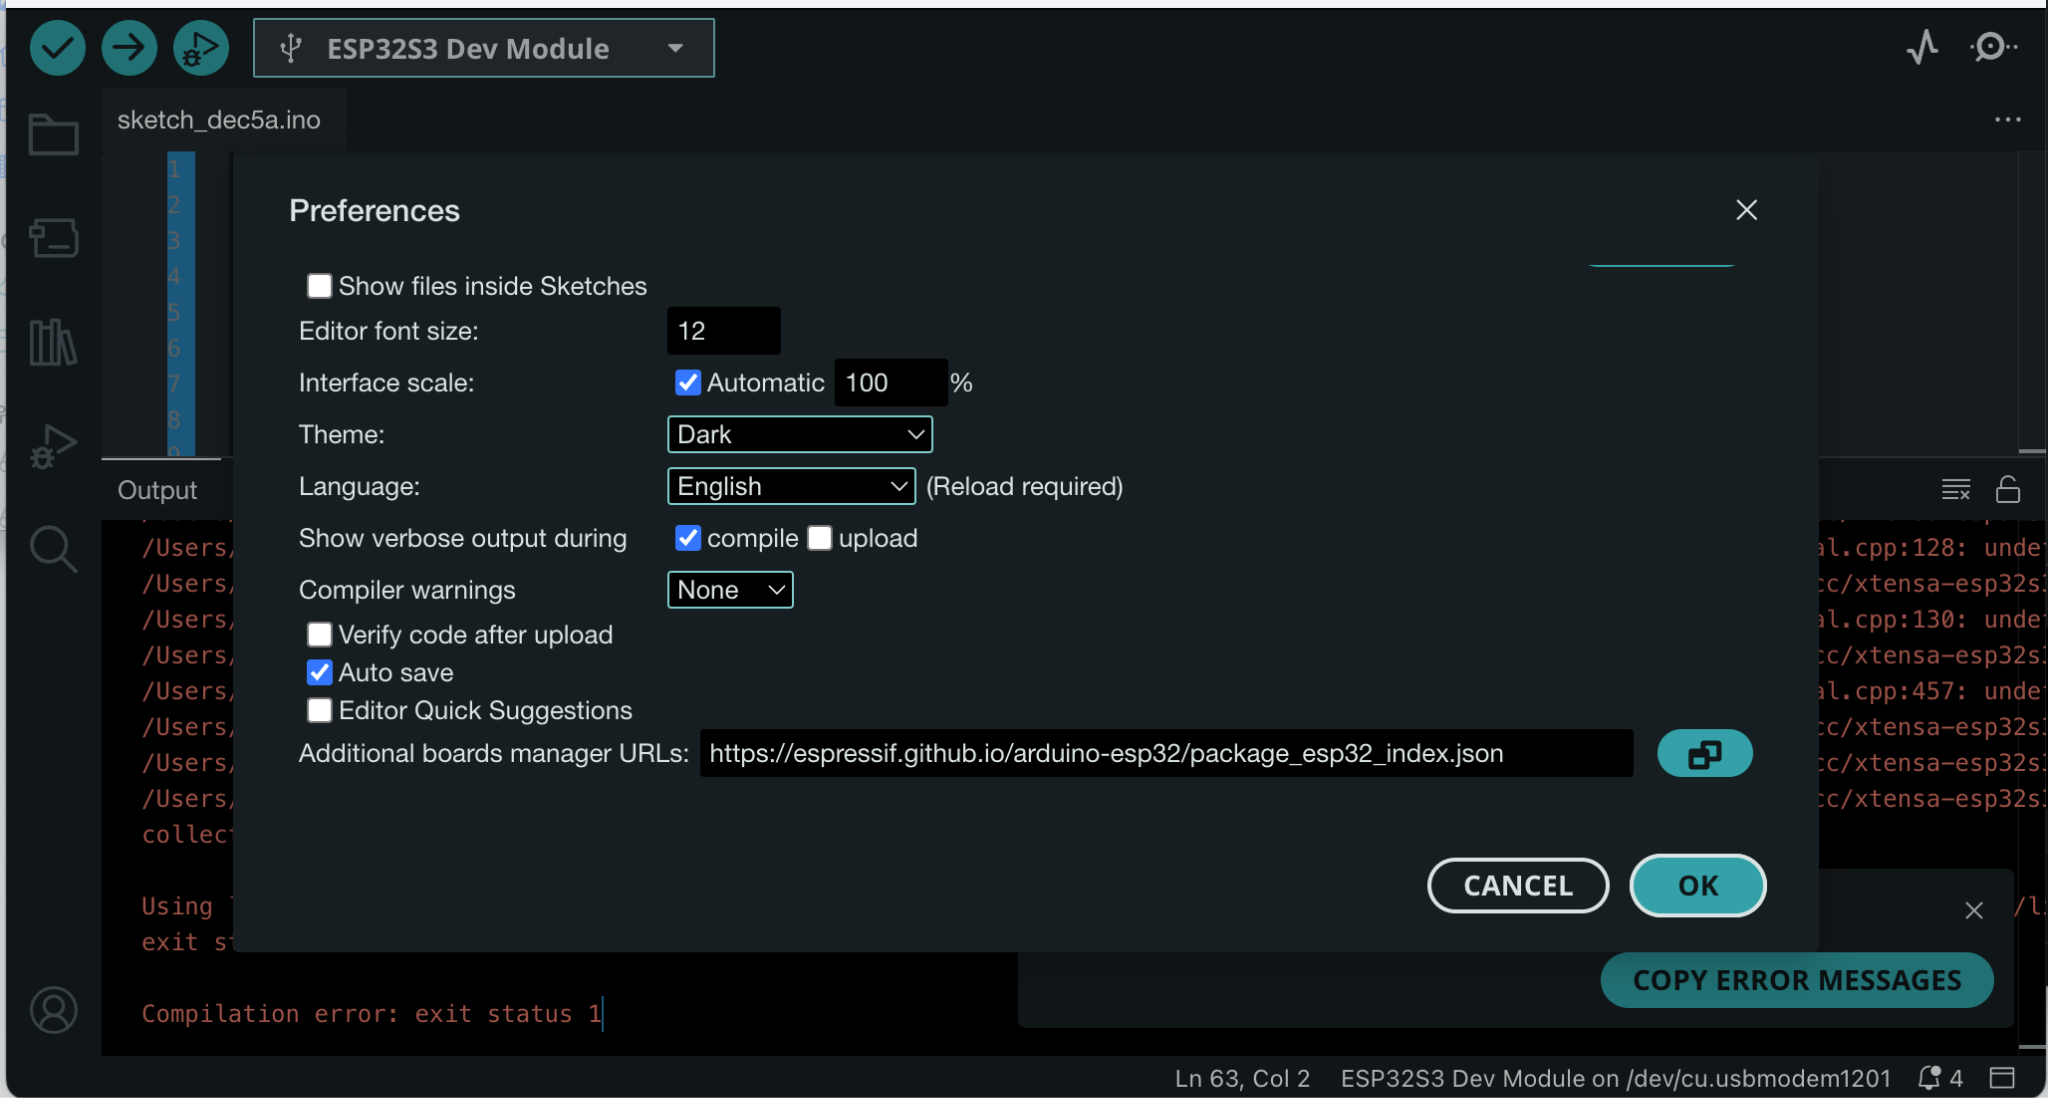The image size is (2048, 1098).
Task: Expand the Compiler warnings dropdown
Action: [729, 590]
